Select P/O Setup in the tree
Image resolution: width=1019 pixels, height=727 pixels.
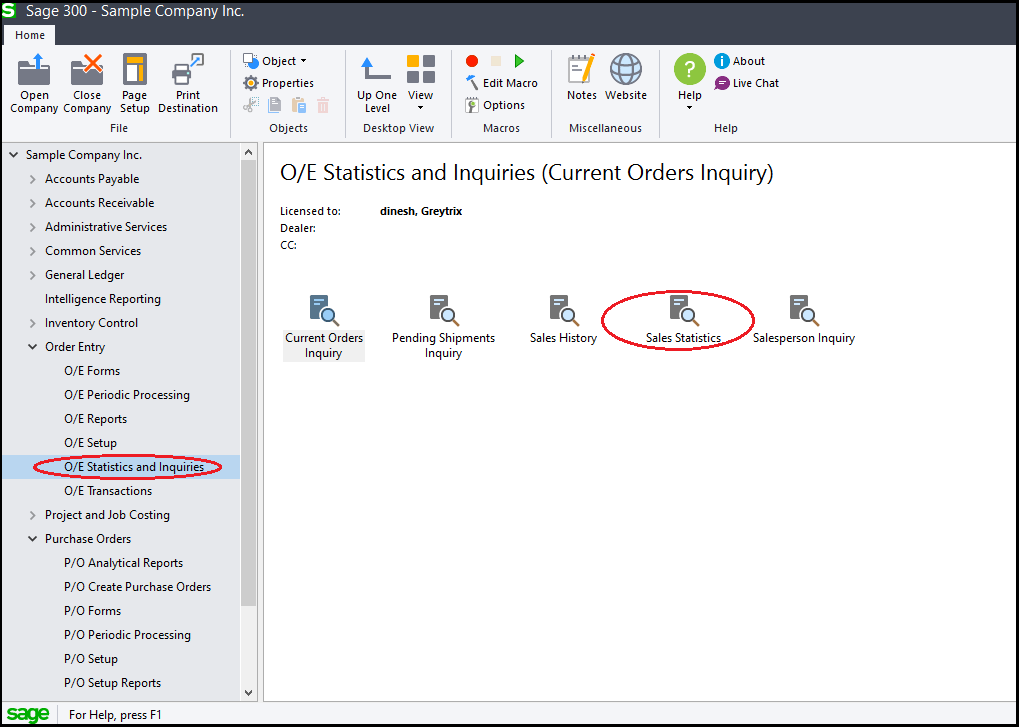tap(91, 659)
